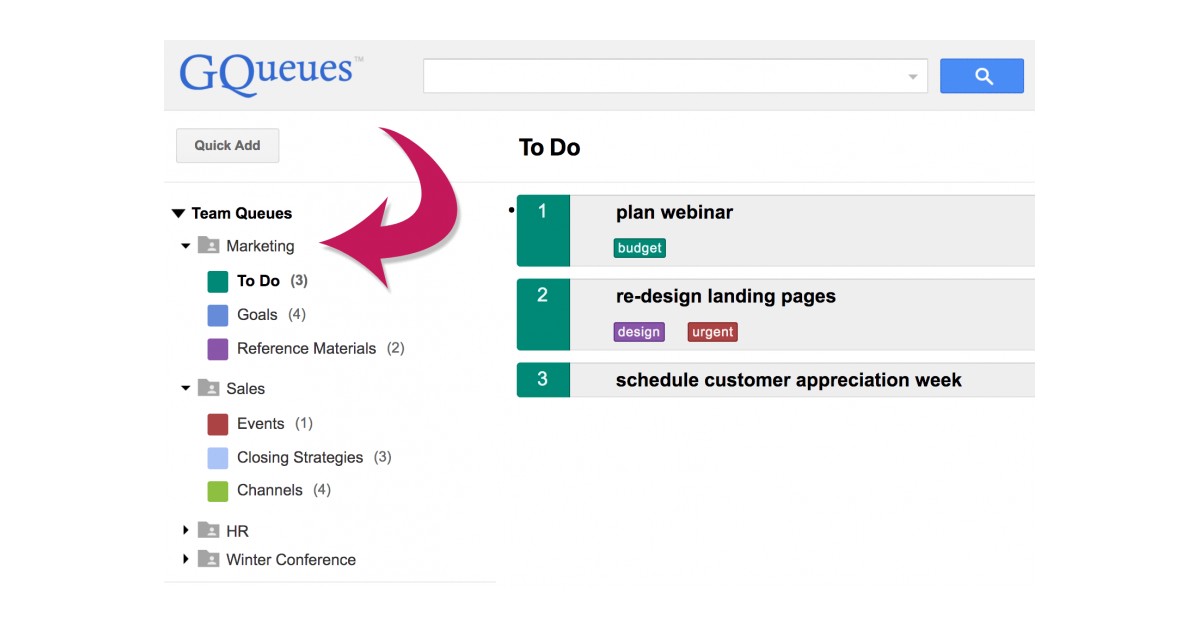Image resolution: width=1200 pixels, height=628 pixels.
Task: Open the search suggestions dropdown arrow
Action: coord(911,75)
